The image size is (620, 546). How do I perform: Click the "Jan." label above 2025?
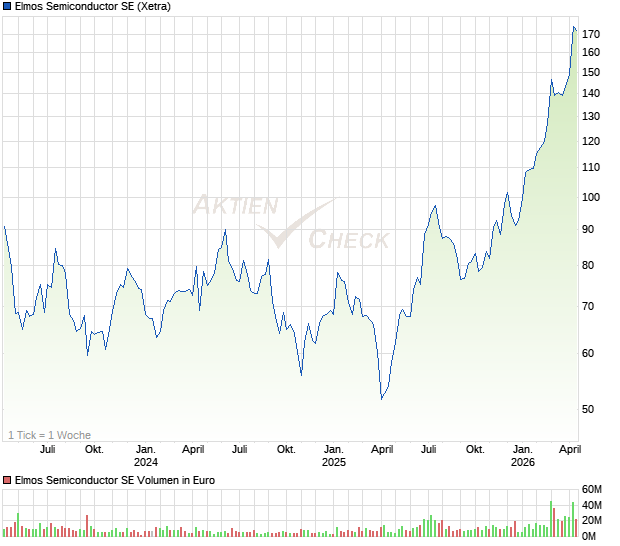click(334, 450)
